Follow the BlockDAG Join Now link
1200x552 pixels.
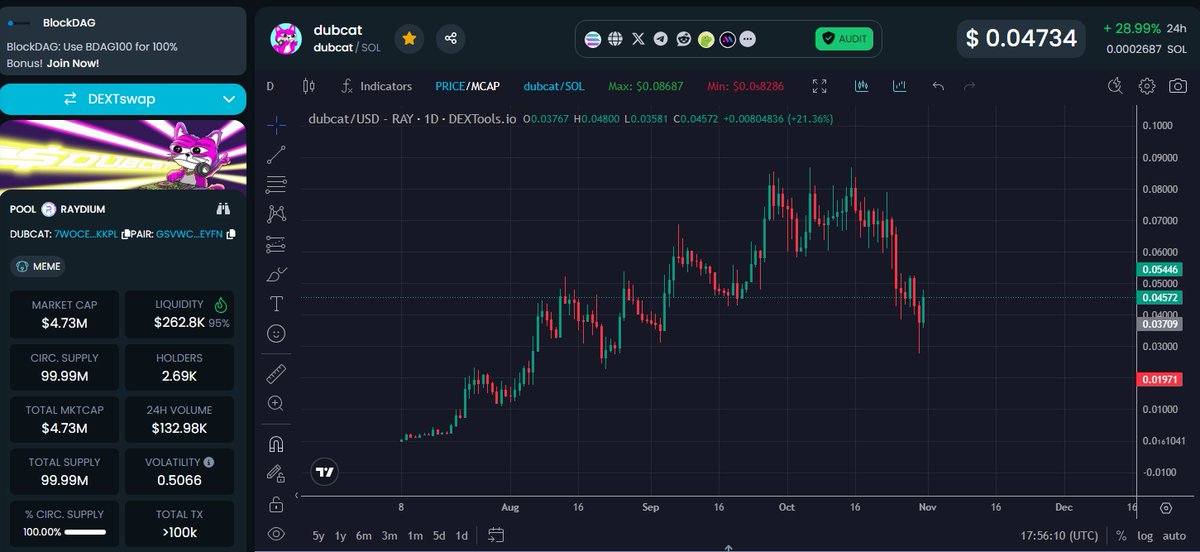(72, 63)
